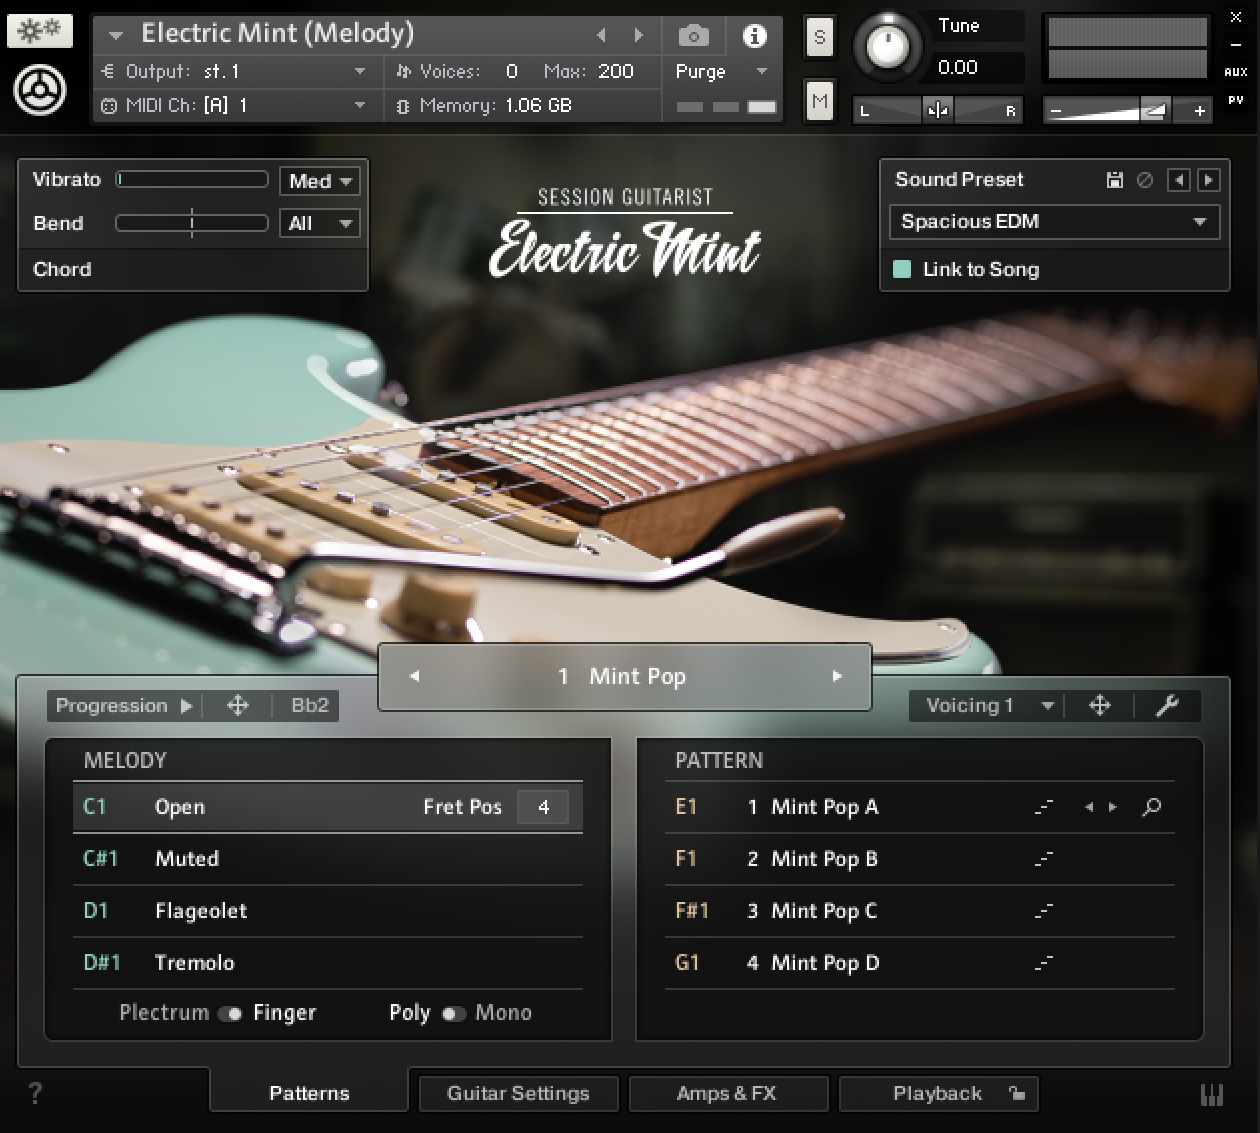Save the current Sound Preset with the disk icon
Image resolution: width=1260 pixels, height=1133 pixels.
[1115, 180]
